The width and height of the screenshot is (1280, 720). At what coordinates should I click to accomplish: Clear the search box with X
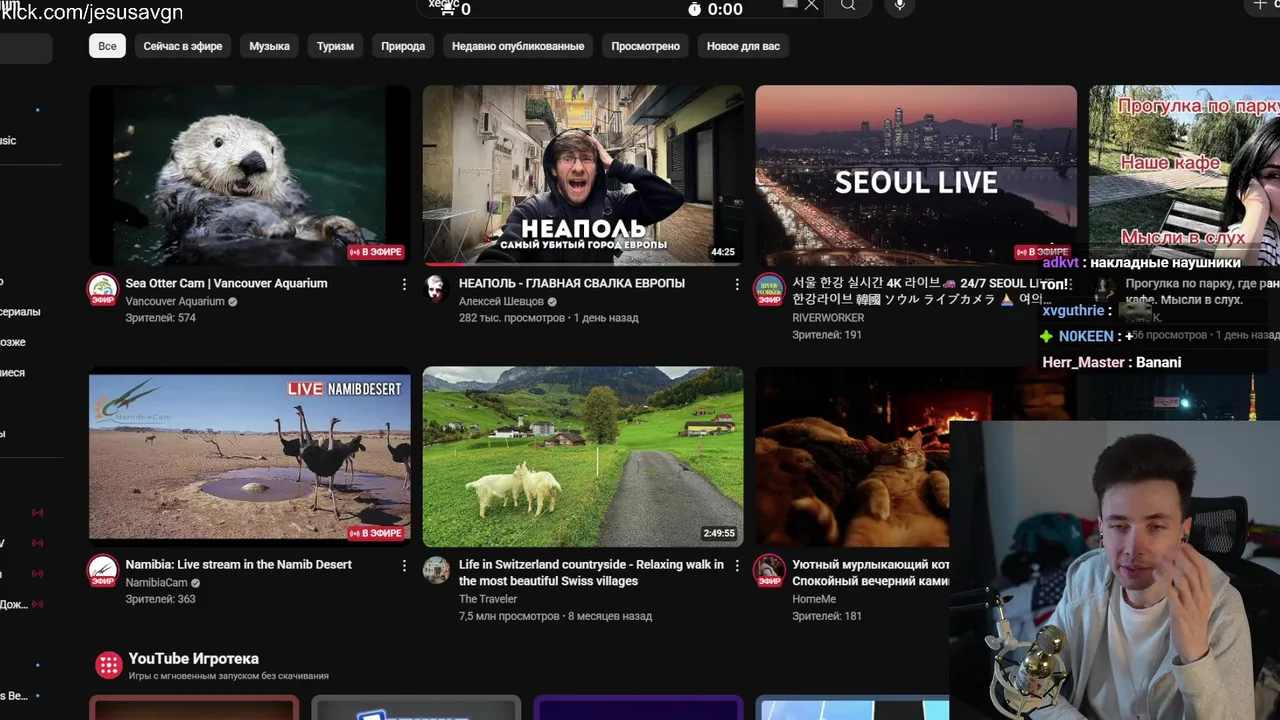coord(811,5)
